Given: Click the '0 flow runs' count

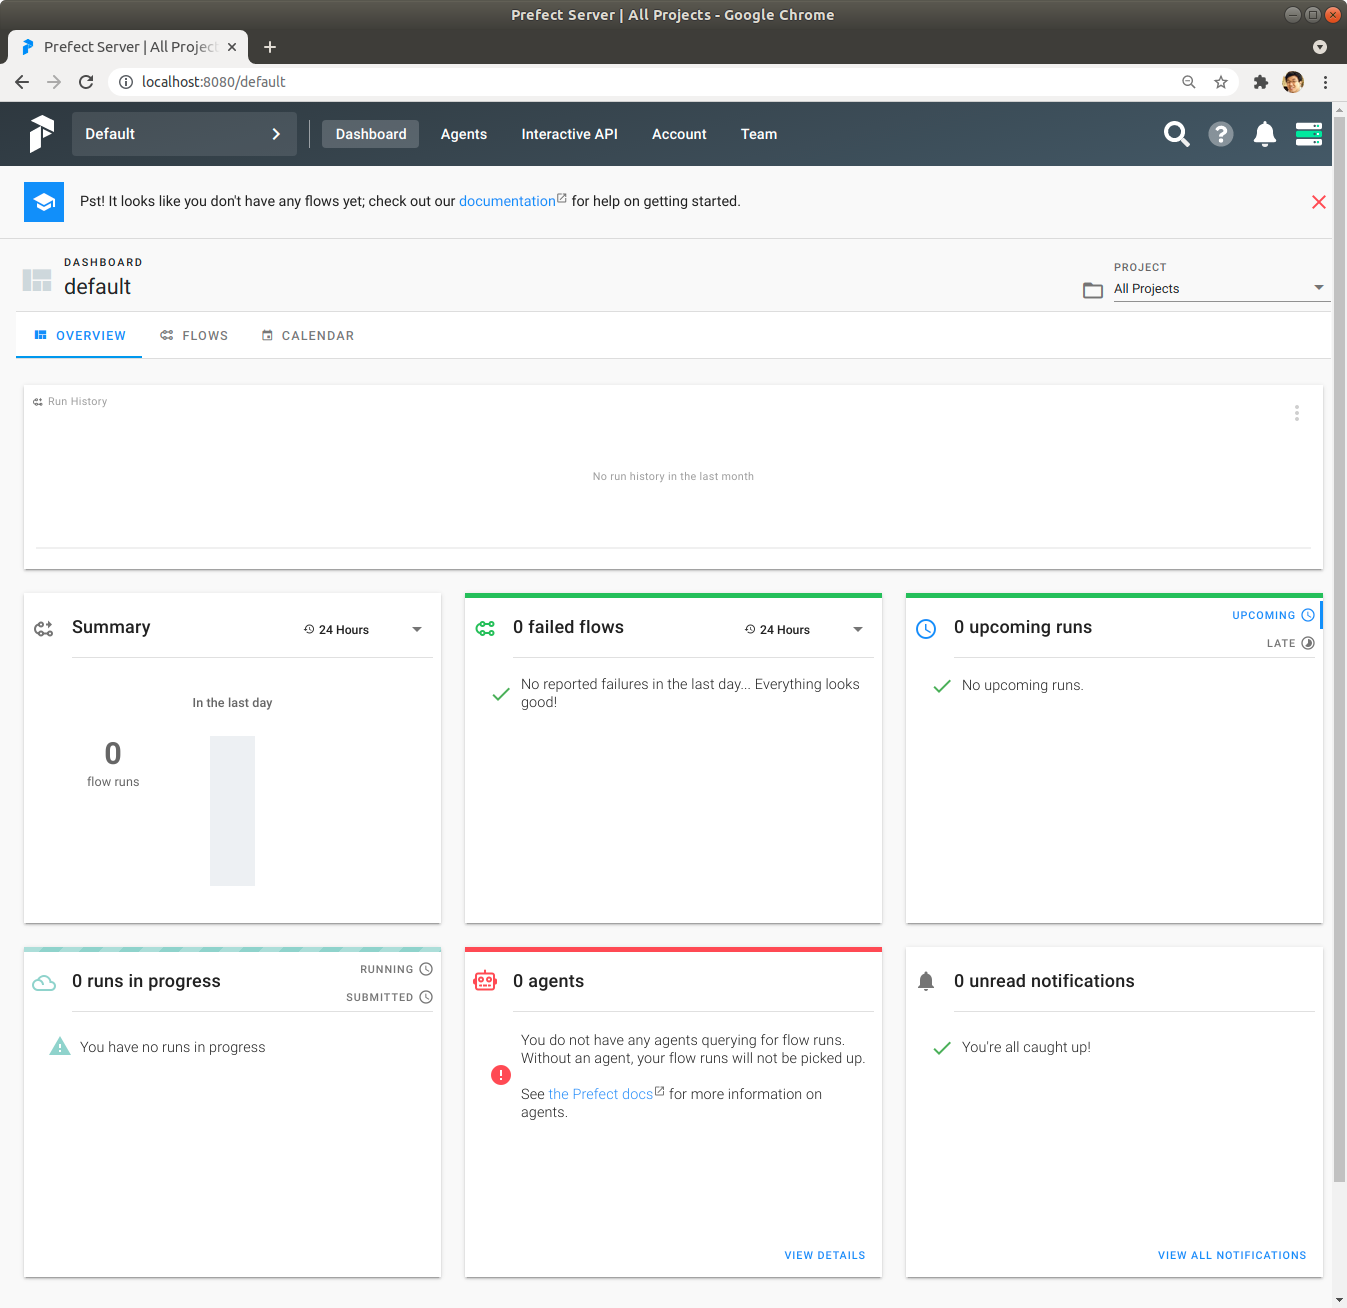Looking at the screenshot, I should pos(113,764).
